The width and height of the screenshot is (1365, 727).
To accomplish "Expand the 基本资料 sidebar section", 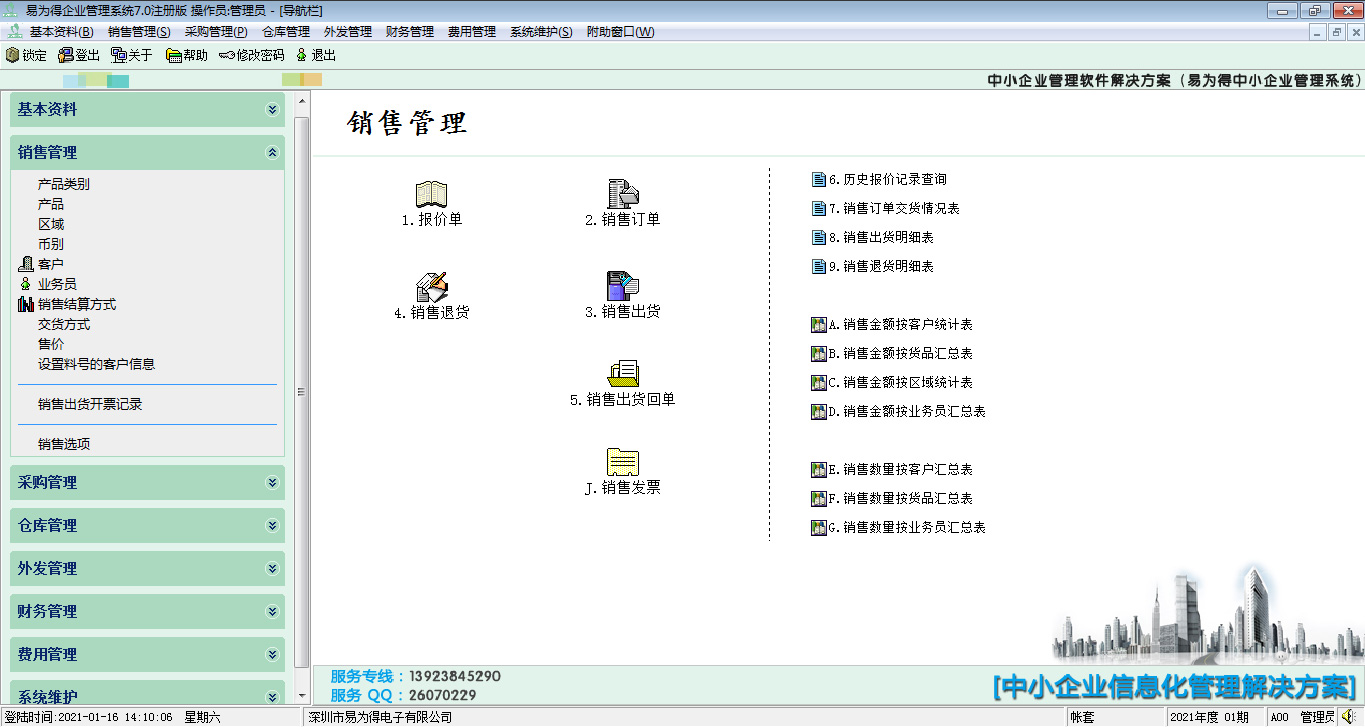I will [x=272, y=110].
